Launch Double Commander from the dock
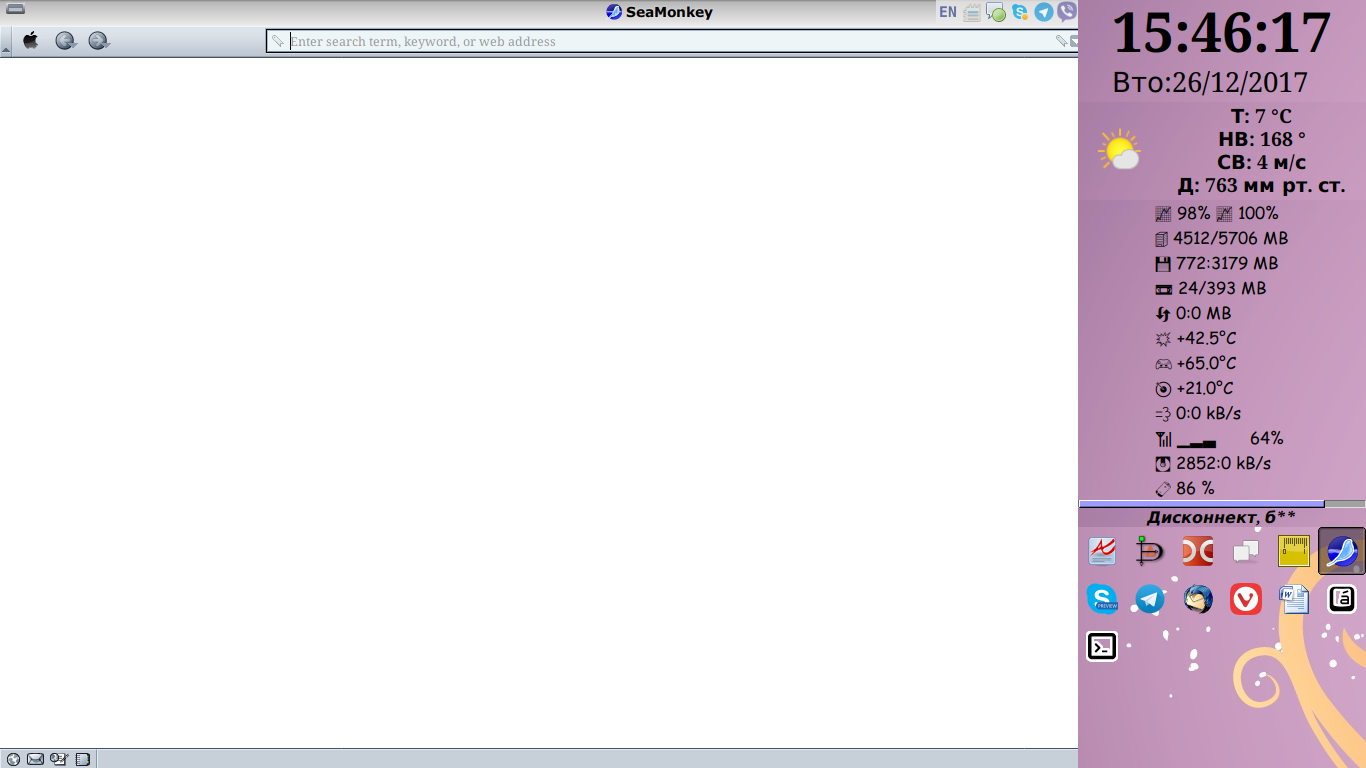 point(1198,551)
